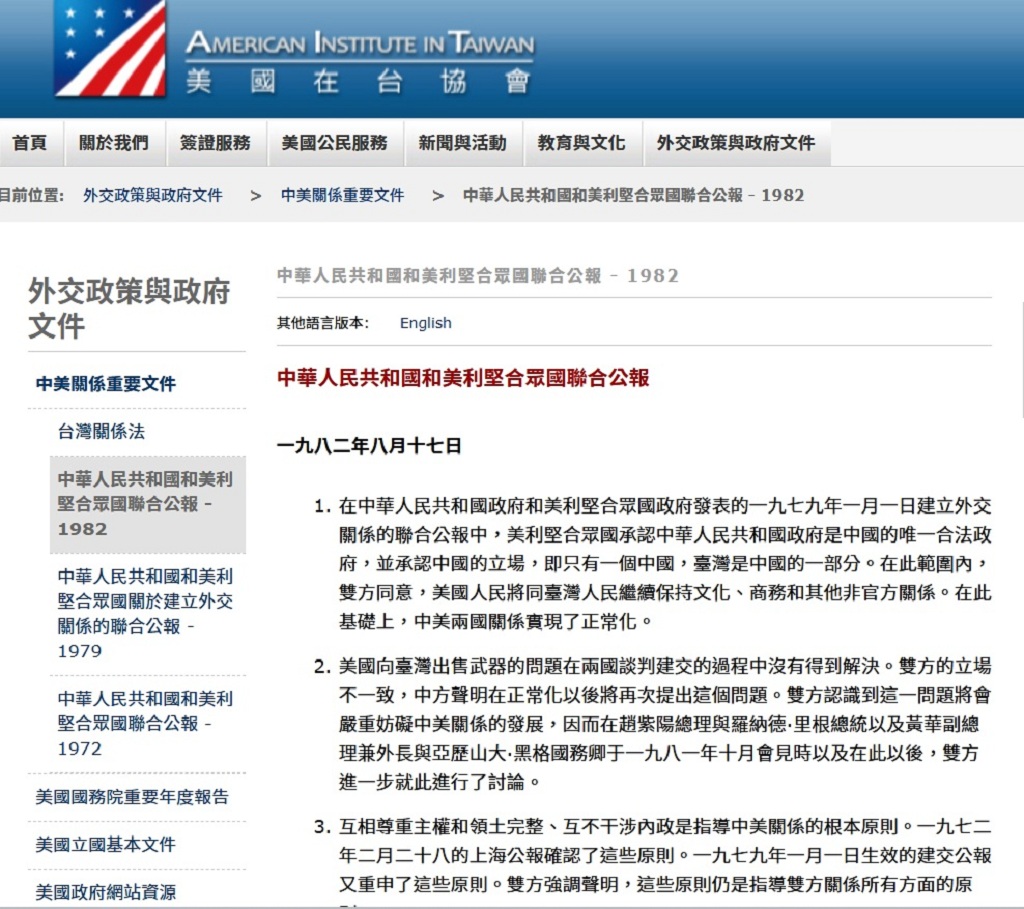
Task: Open the 1972 聯合公報 sidebar link
Action: (145, 723)
